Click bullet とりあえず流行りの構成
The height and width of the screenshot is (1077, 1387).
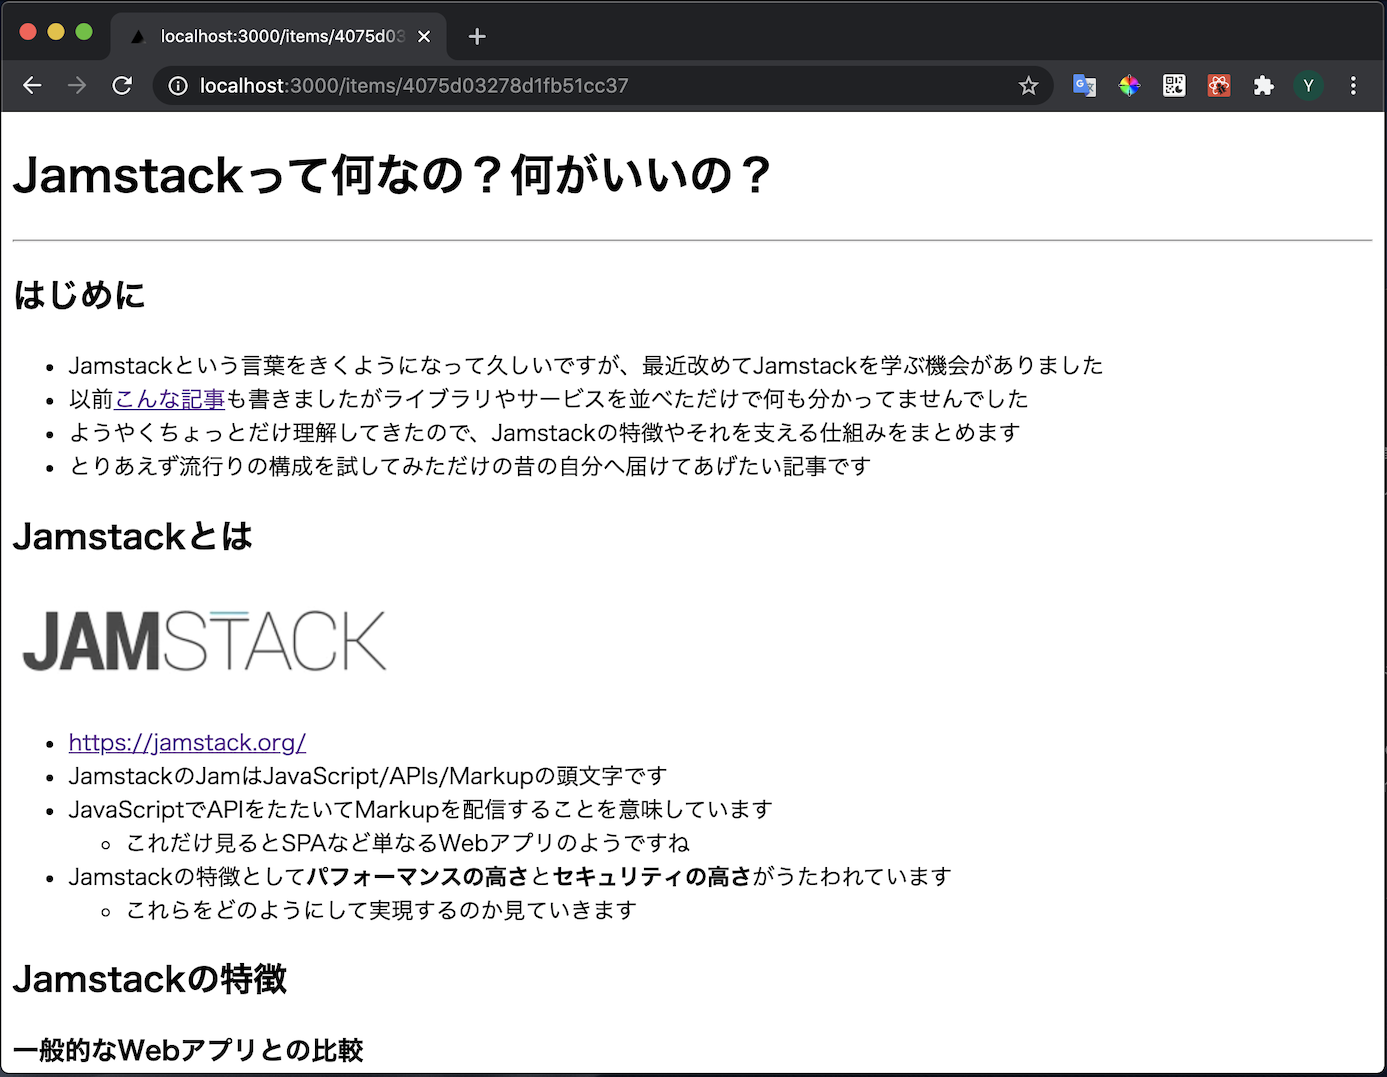pyautogui.click(x=470, y=466)
